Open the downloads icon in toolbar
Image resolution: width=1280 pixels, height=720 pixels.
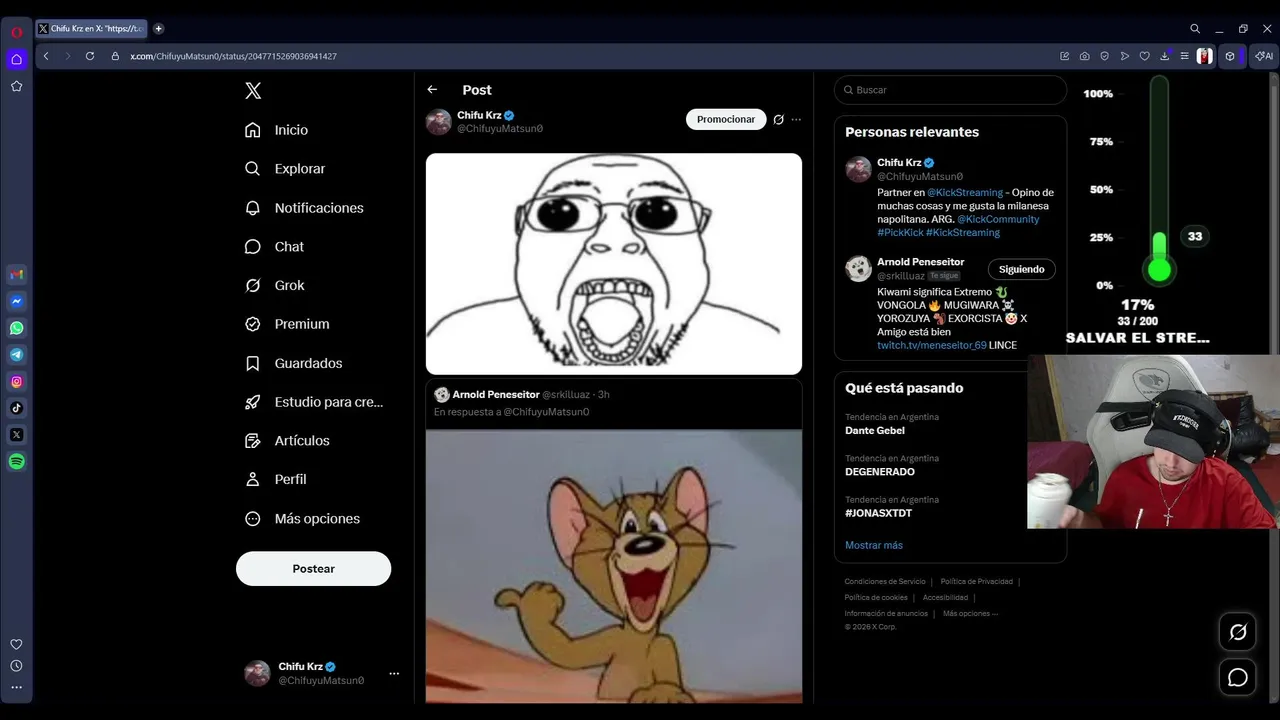[x=1164, y=56]
